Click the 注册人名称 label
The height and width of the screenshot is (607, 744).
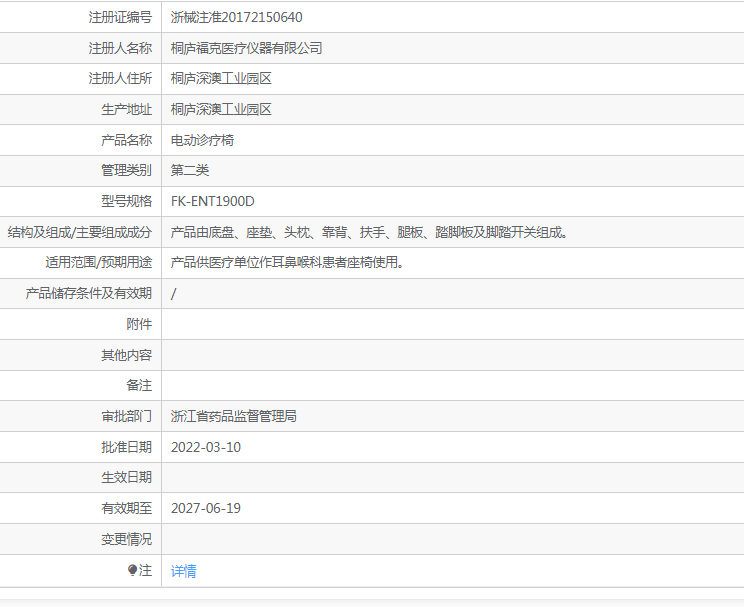pos(120,48)
